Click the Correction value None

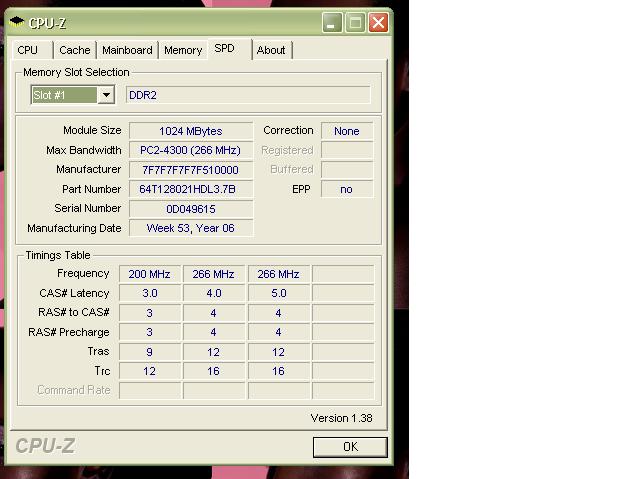(347, 131)
